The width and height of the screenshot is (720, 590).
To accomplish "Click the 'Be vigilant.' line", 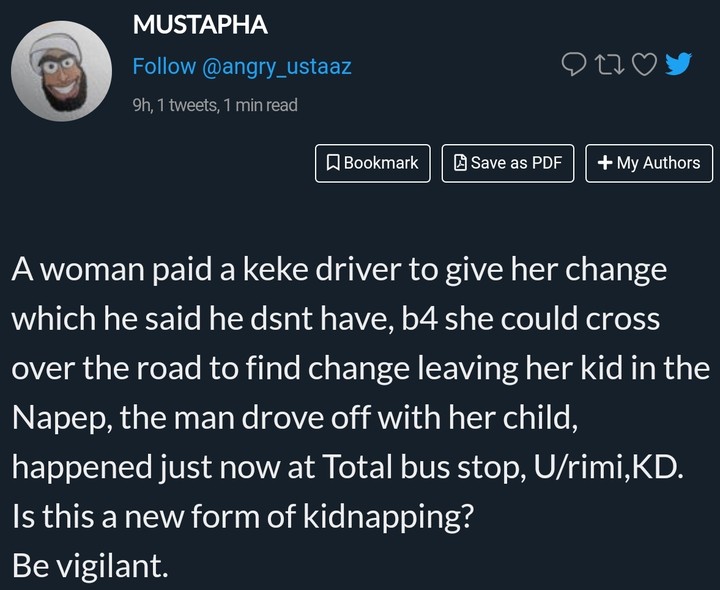I will point(89,566).
